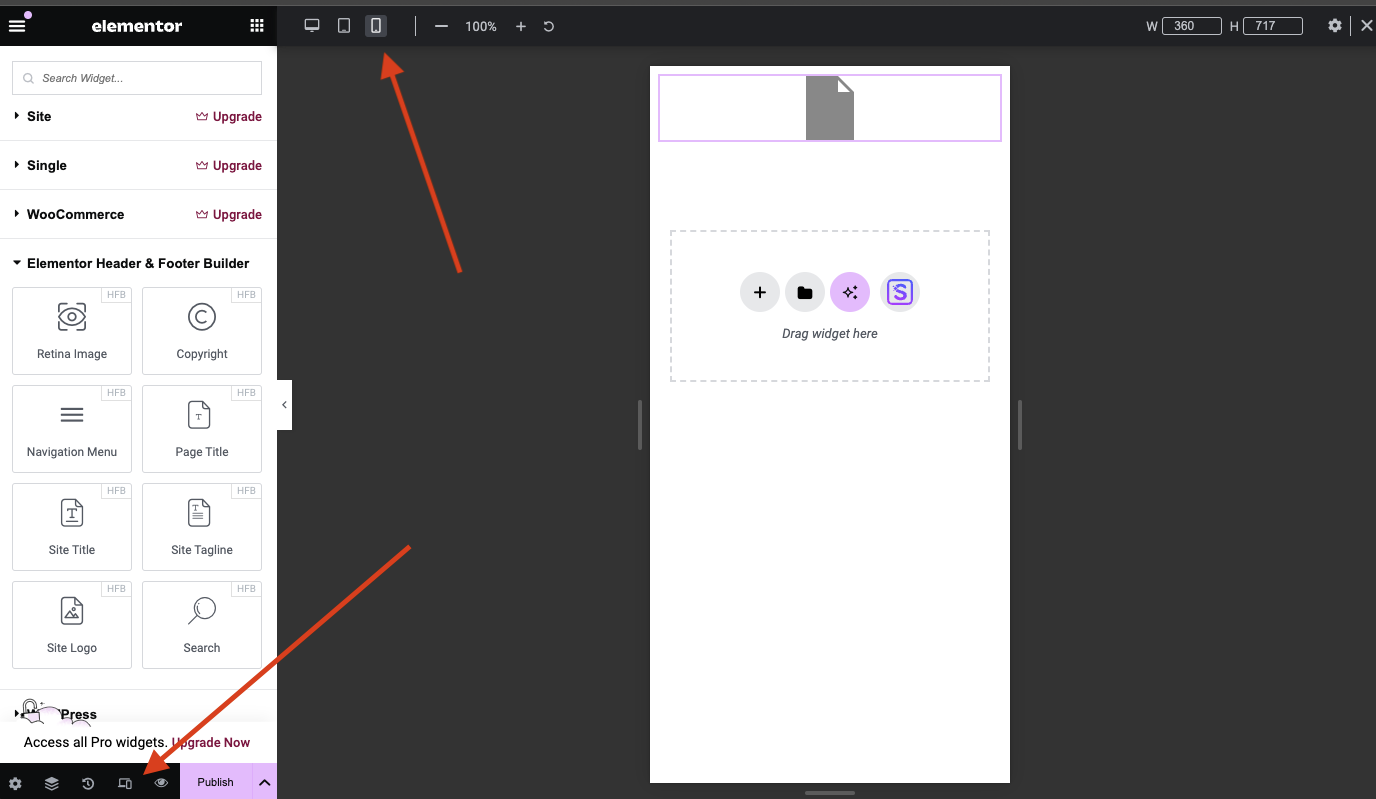Select the Navigation Menu widget
Viewport: 1376px width, 799px height.
72,428
